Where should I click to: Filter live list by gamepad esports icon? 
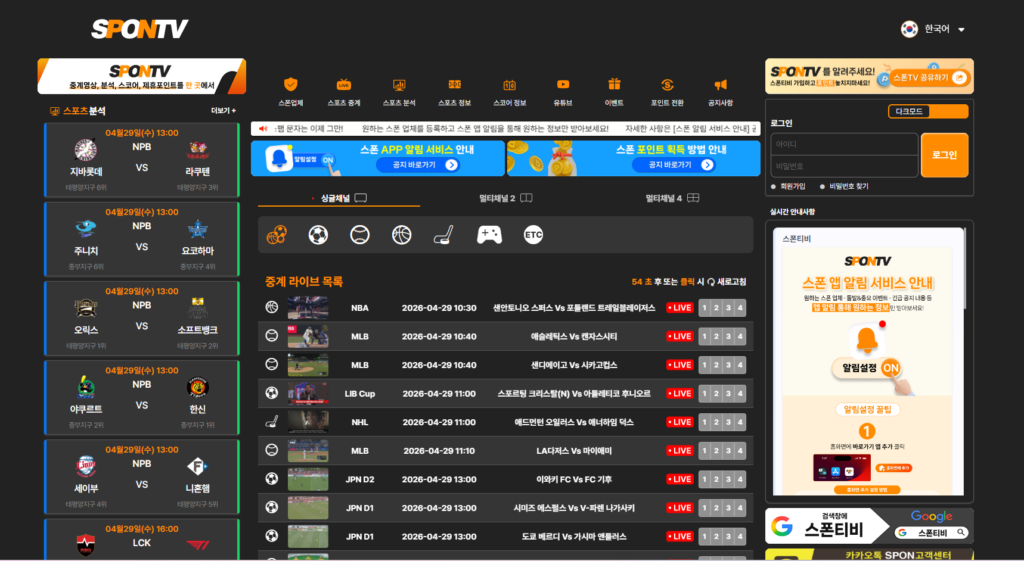[489, 234]
